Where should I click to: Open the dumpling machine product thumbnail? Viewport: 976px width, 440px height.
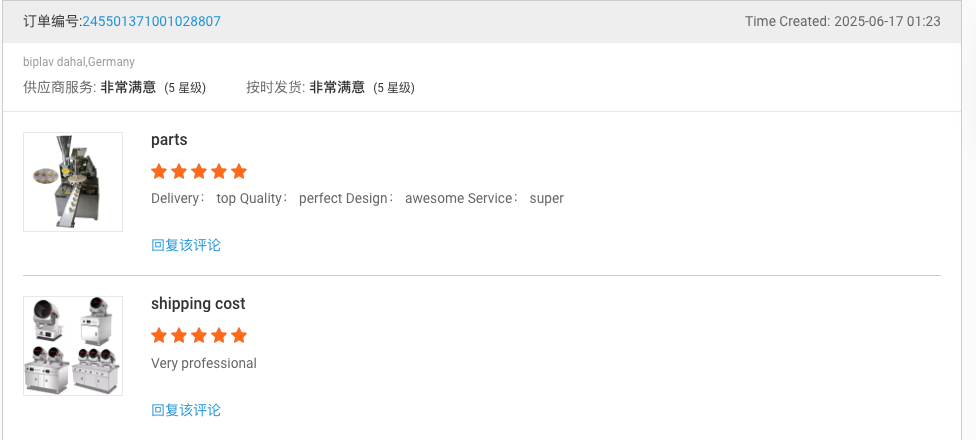pos(73,182)
